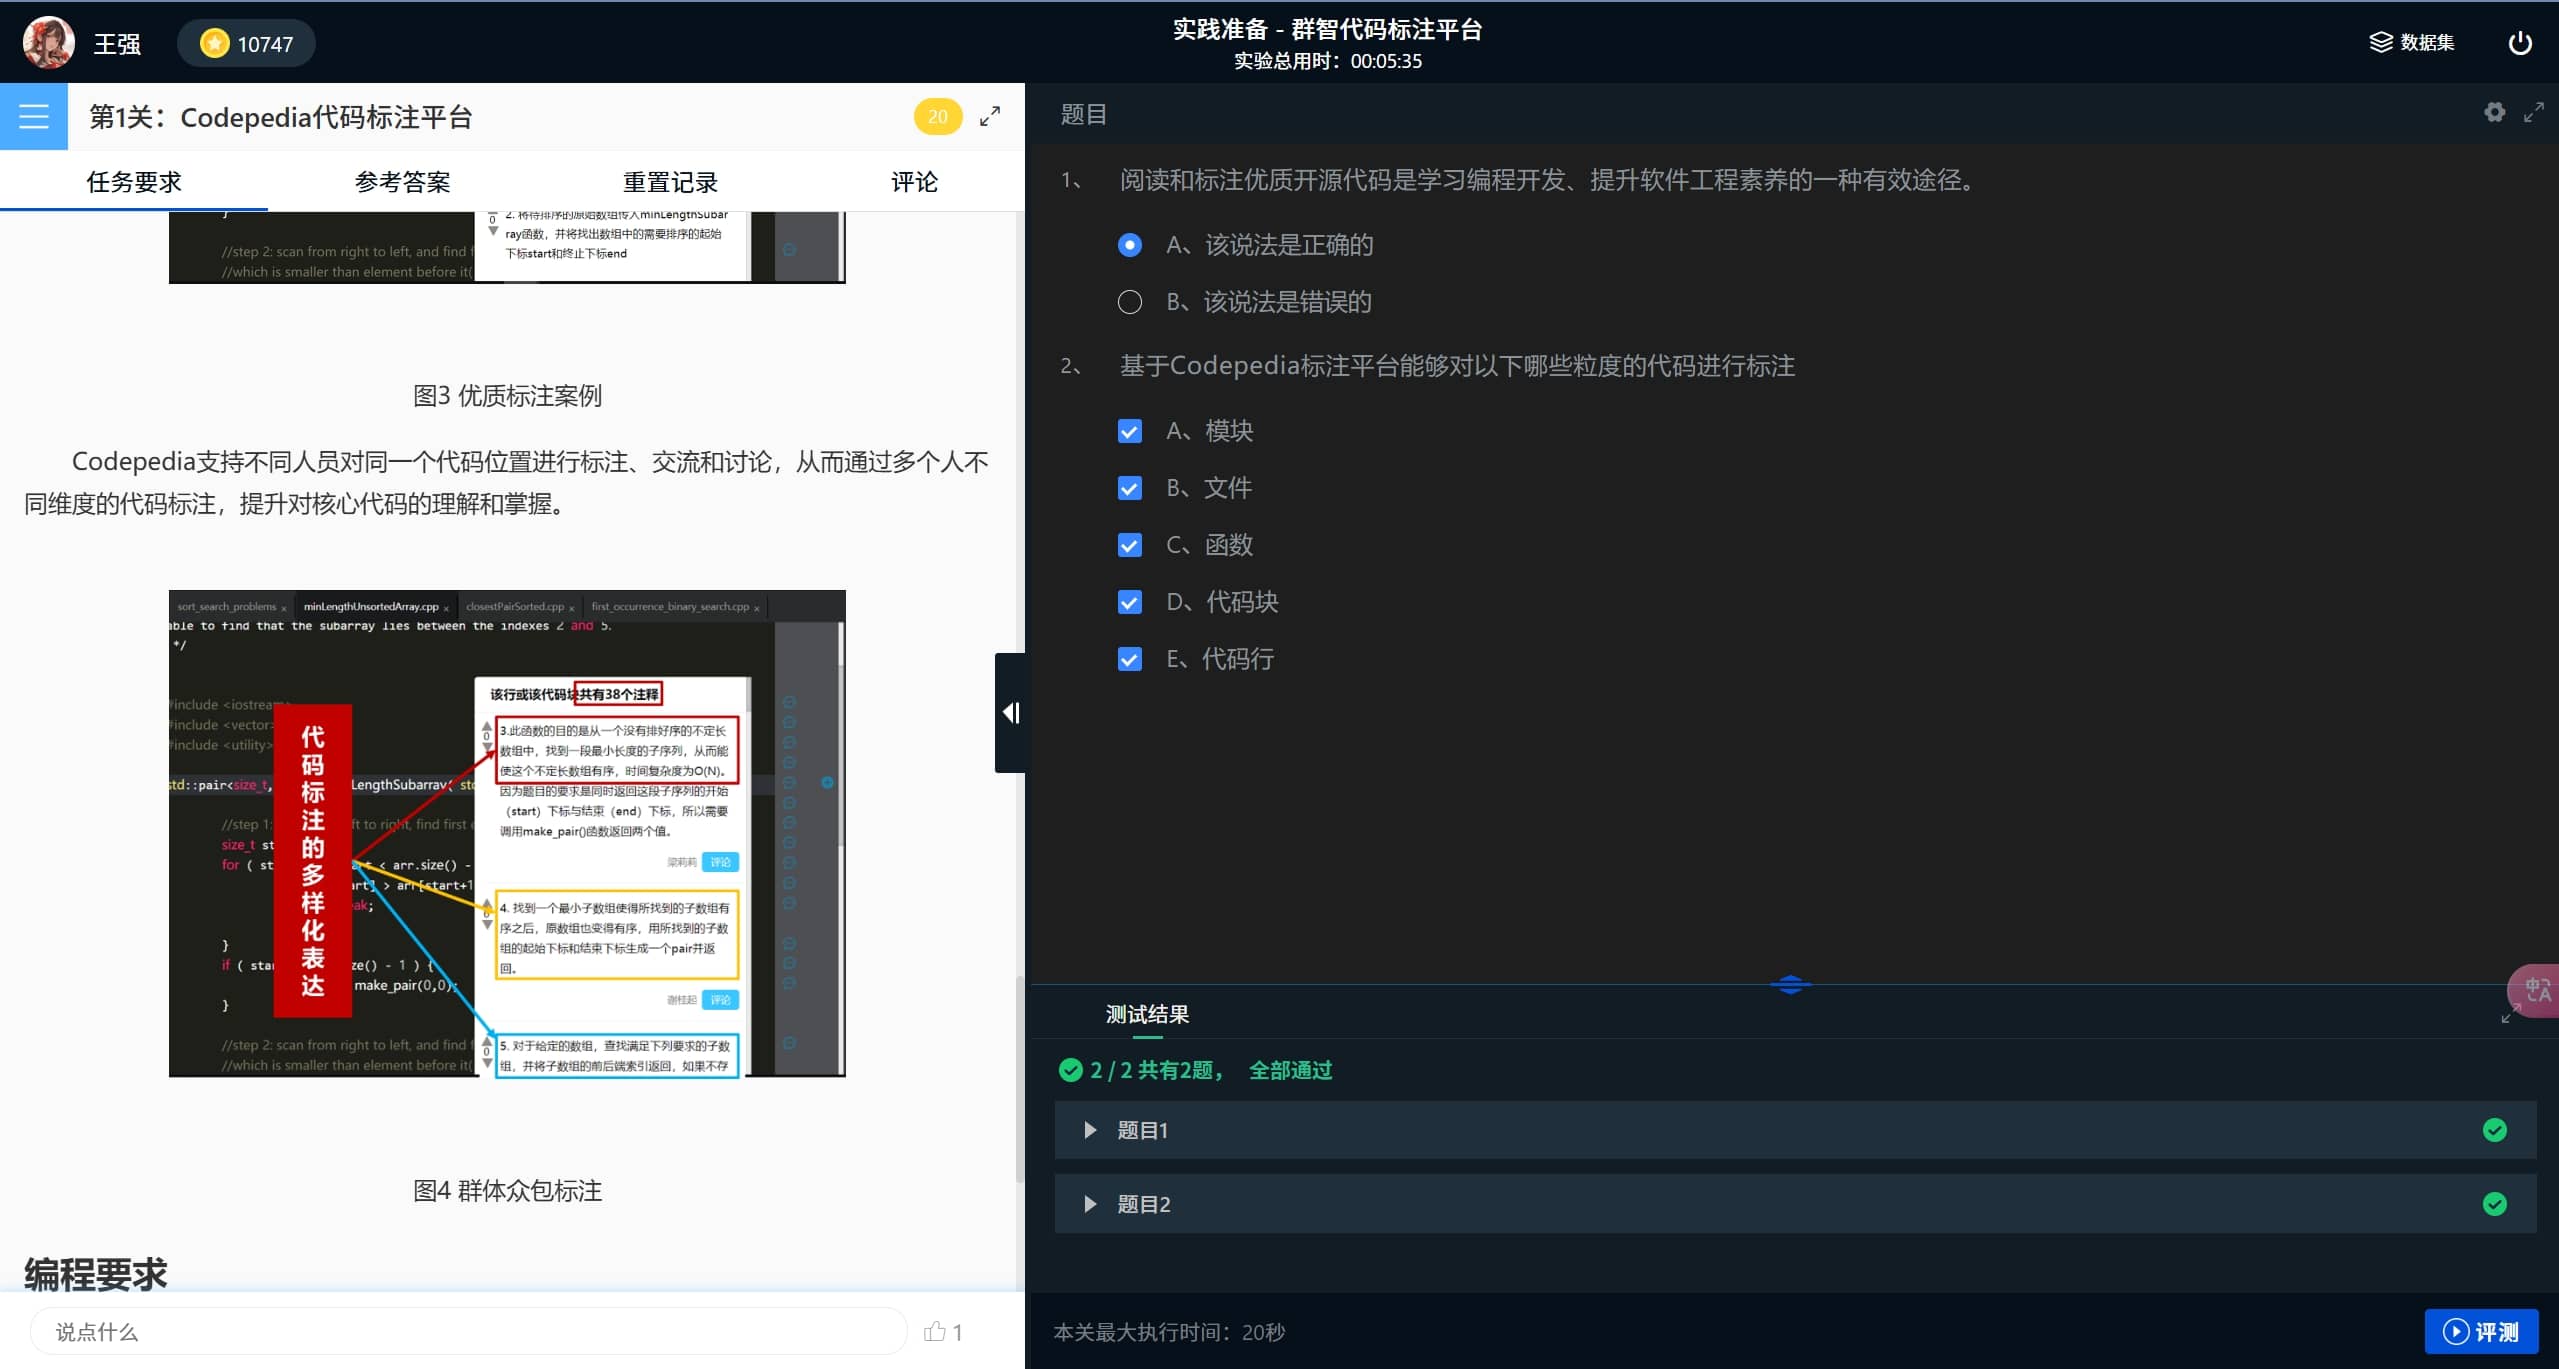Expand the task panel with the fullscreen arrows
The image size is (2559, 1369).
tap(990, 116)
